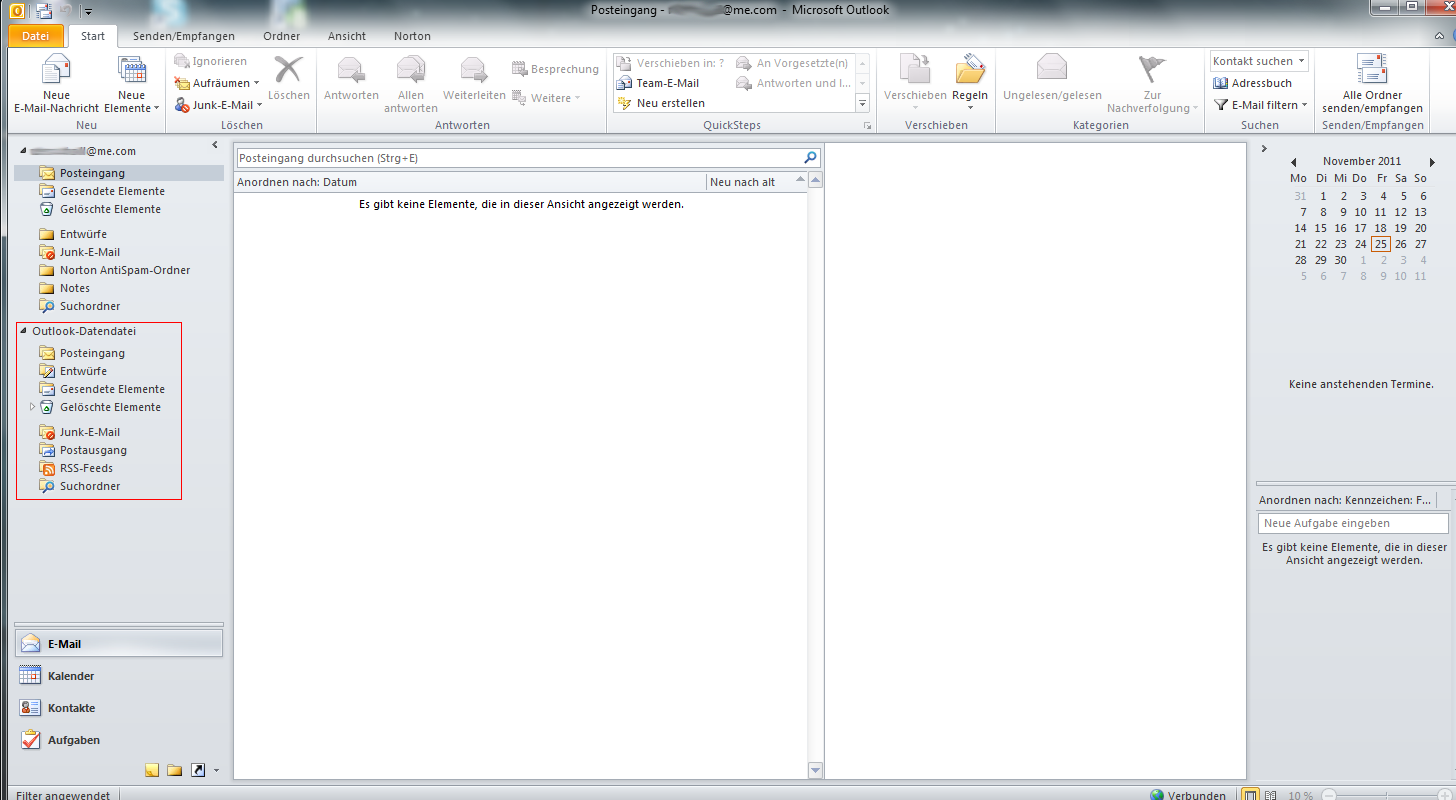
Task: Collapse the @me.com account folder tree
Action: pos(23,151)
